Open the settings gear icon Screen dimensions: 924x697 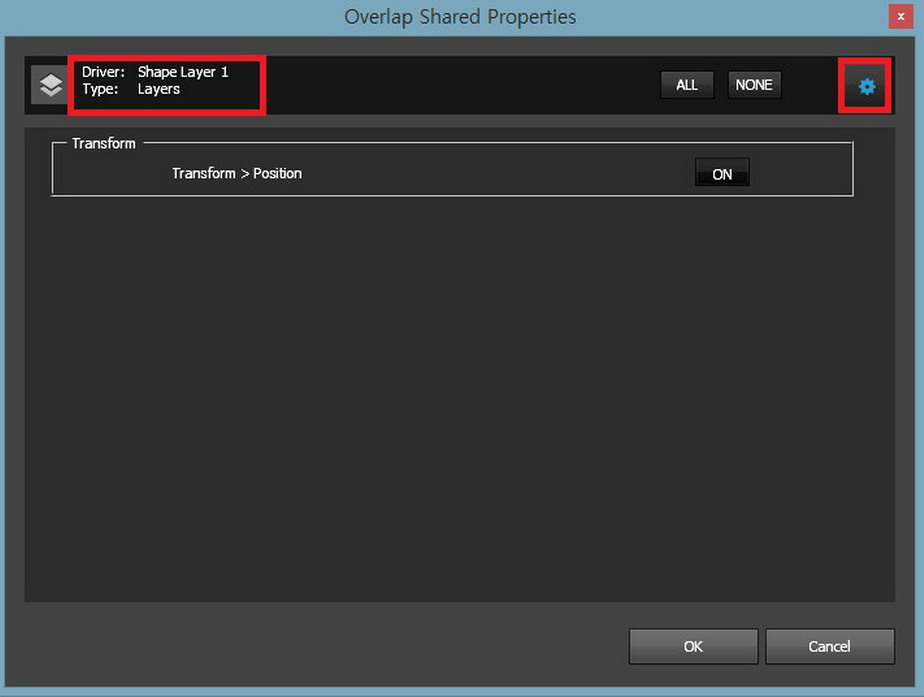click(866, 87)
